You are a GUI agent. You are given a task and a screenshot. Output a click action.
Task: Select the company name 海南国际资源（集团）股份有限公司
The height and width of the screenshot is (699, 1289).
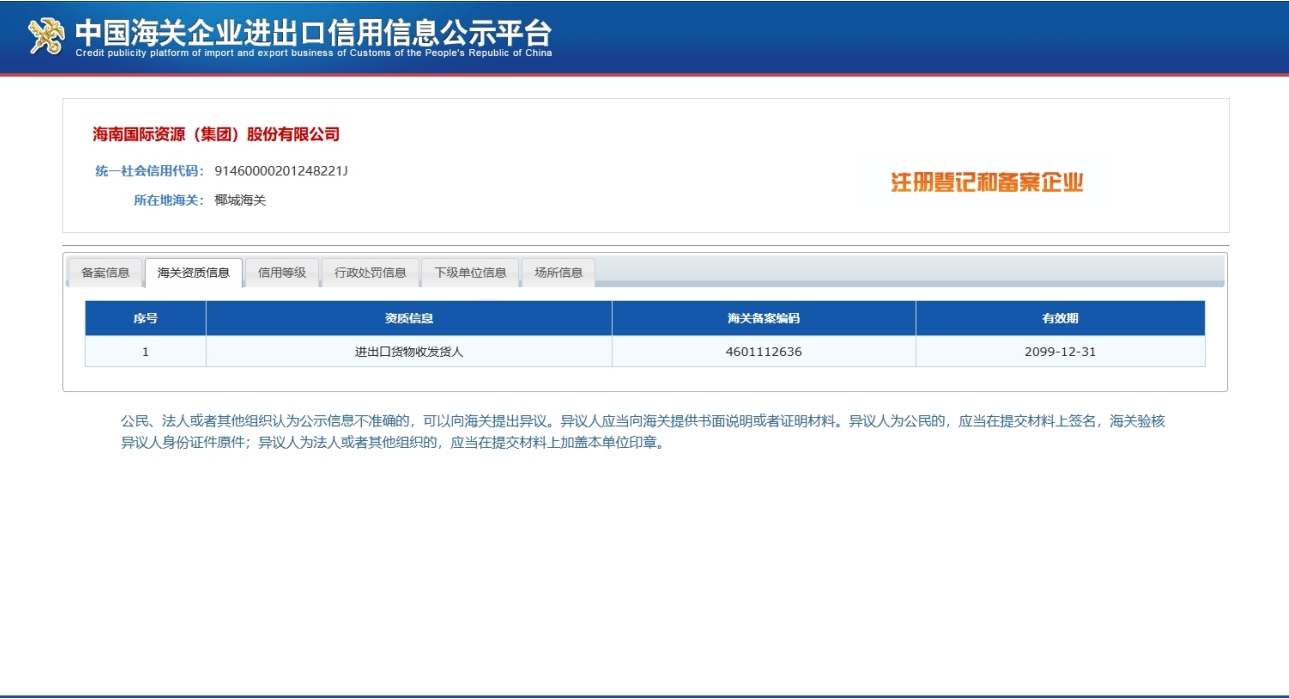(217, 135)
